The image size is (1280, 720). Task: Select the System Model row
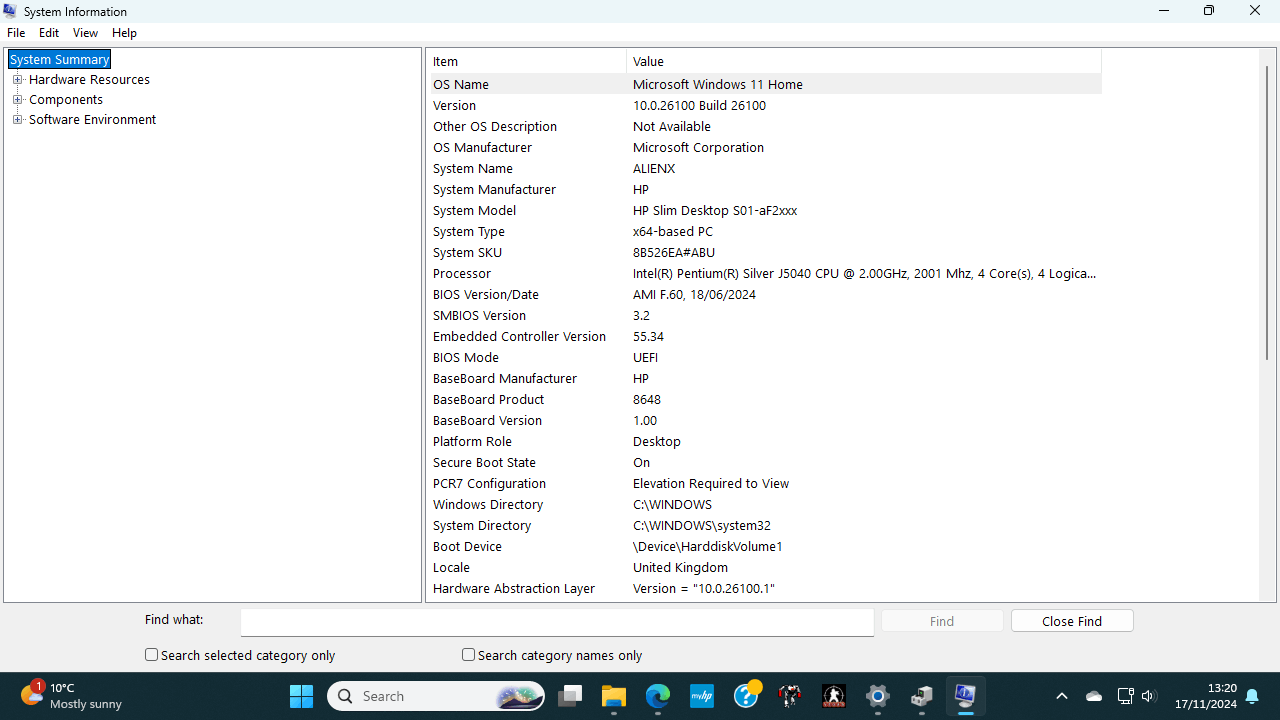(766, 211)
